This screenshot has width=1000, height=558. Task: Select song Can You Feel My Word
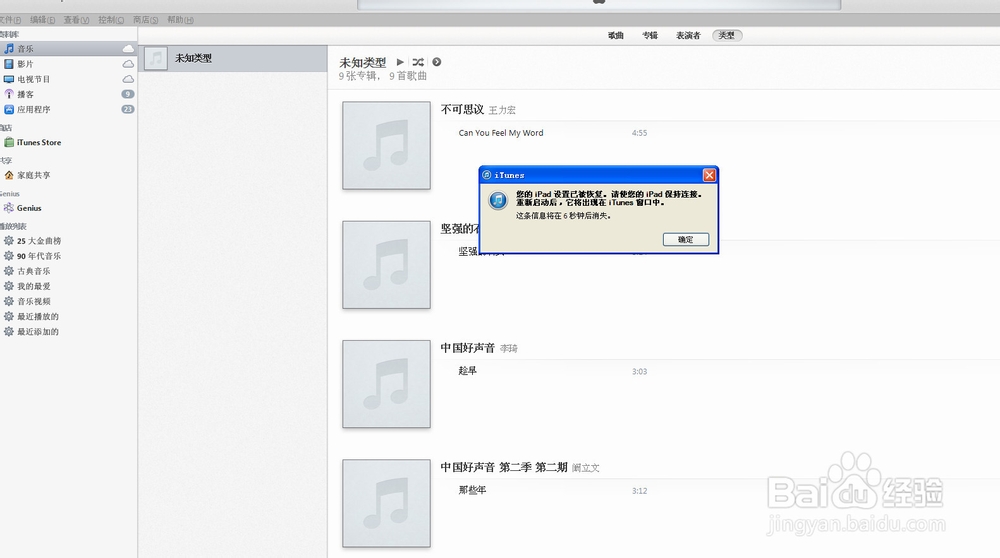(501, 133)
